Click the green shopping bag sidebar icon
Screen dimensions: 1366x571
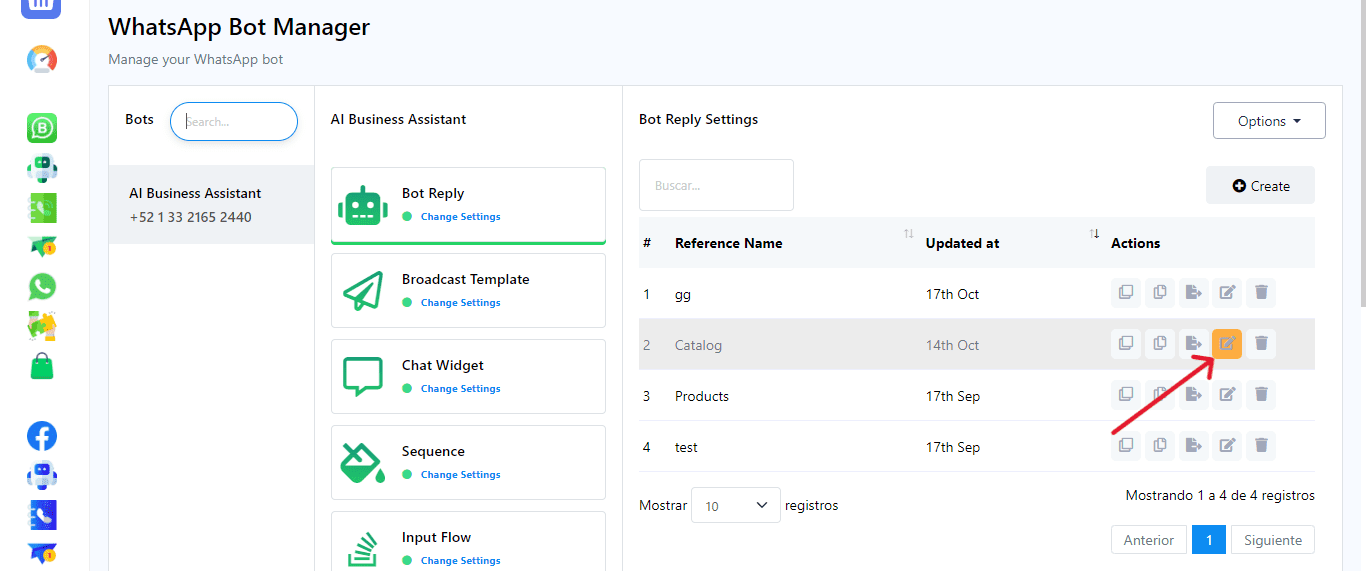[42, 366]
